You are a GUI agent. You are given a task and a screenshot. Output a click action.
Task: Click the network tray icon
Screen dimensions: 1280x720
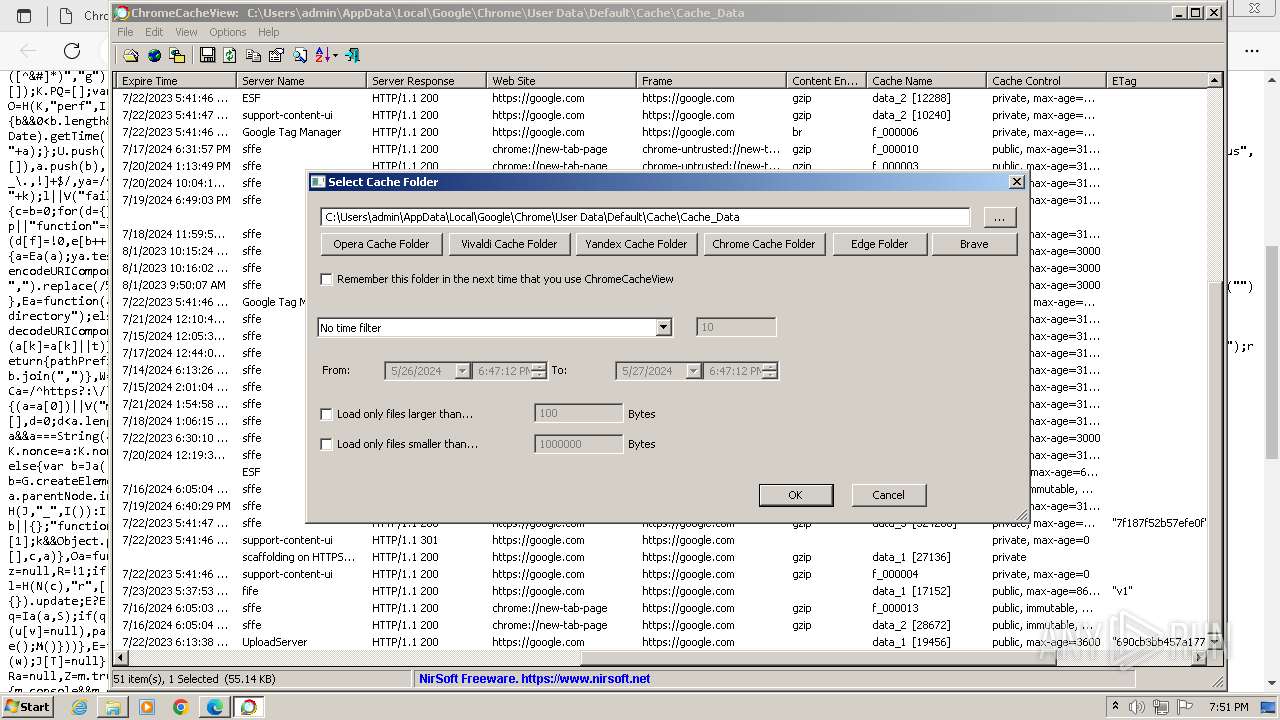point(1160,707)
